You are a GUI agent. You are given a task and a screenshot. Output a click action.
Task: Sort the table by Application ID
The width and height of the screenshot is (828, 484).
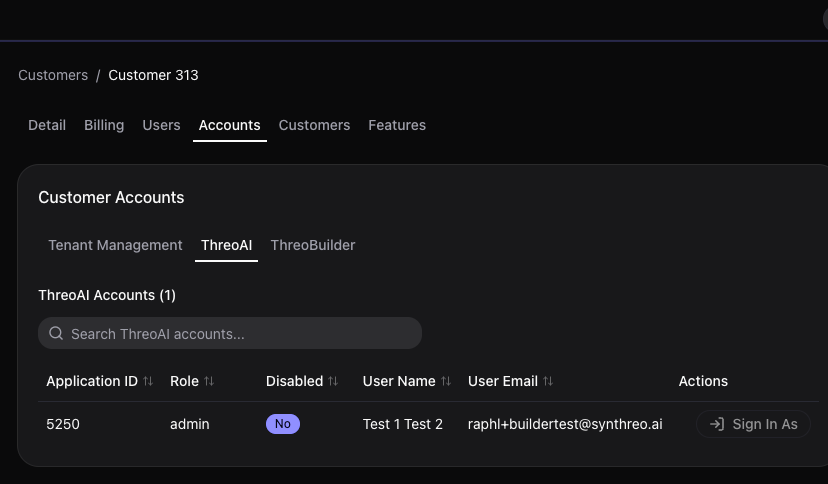[148, 381]
